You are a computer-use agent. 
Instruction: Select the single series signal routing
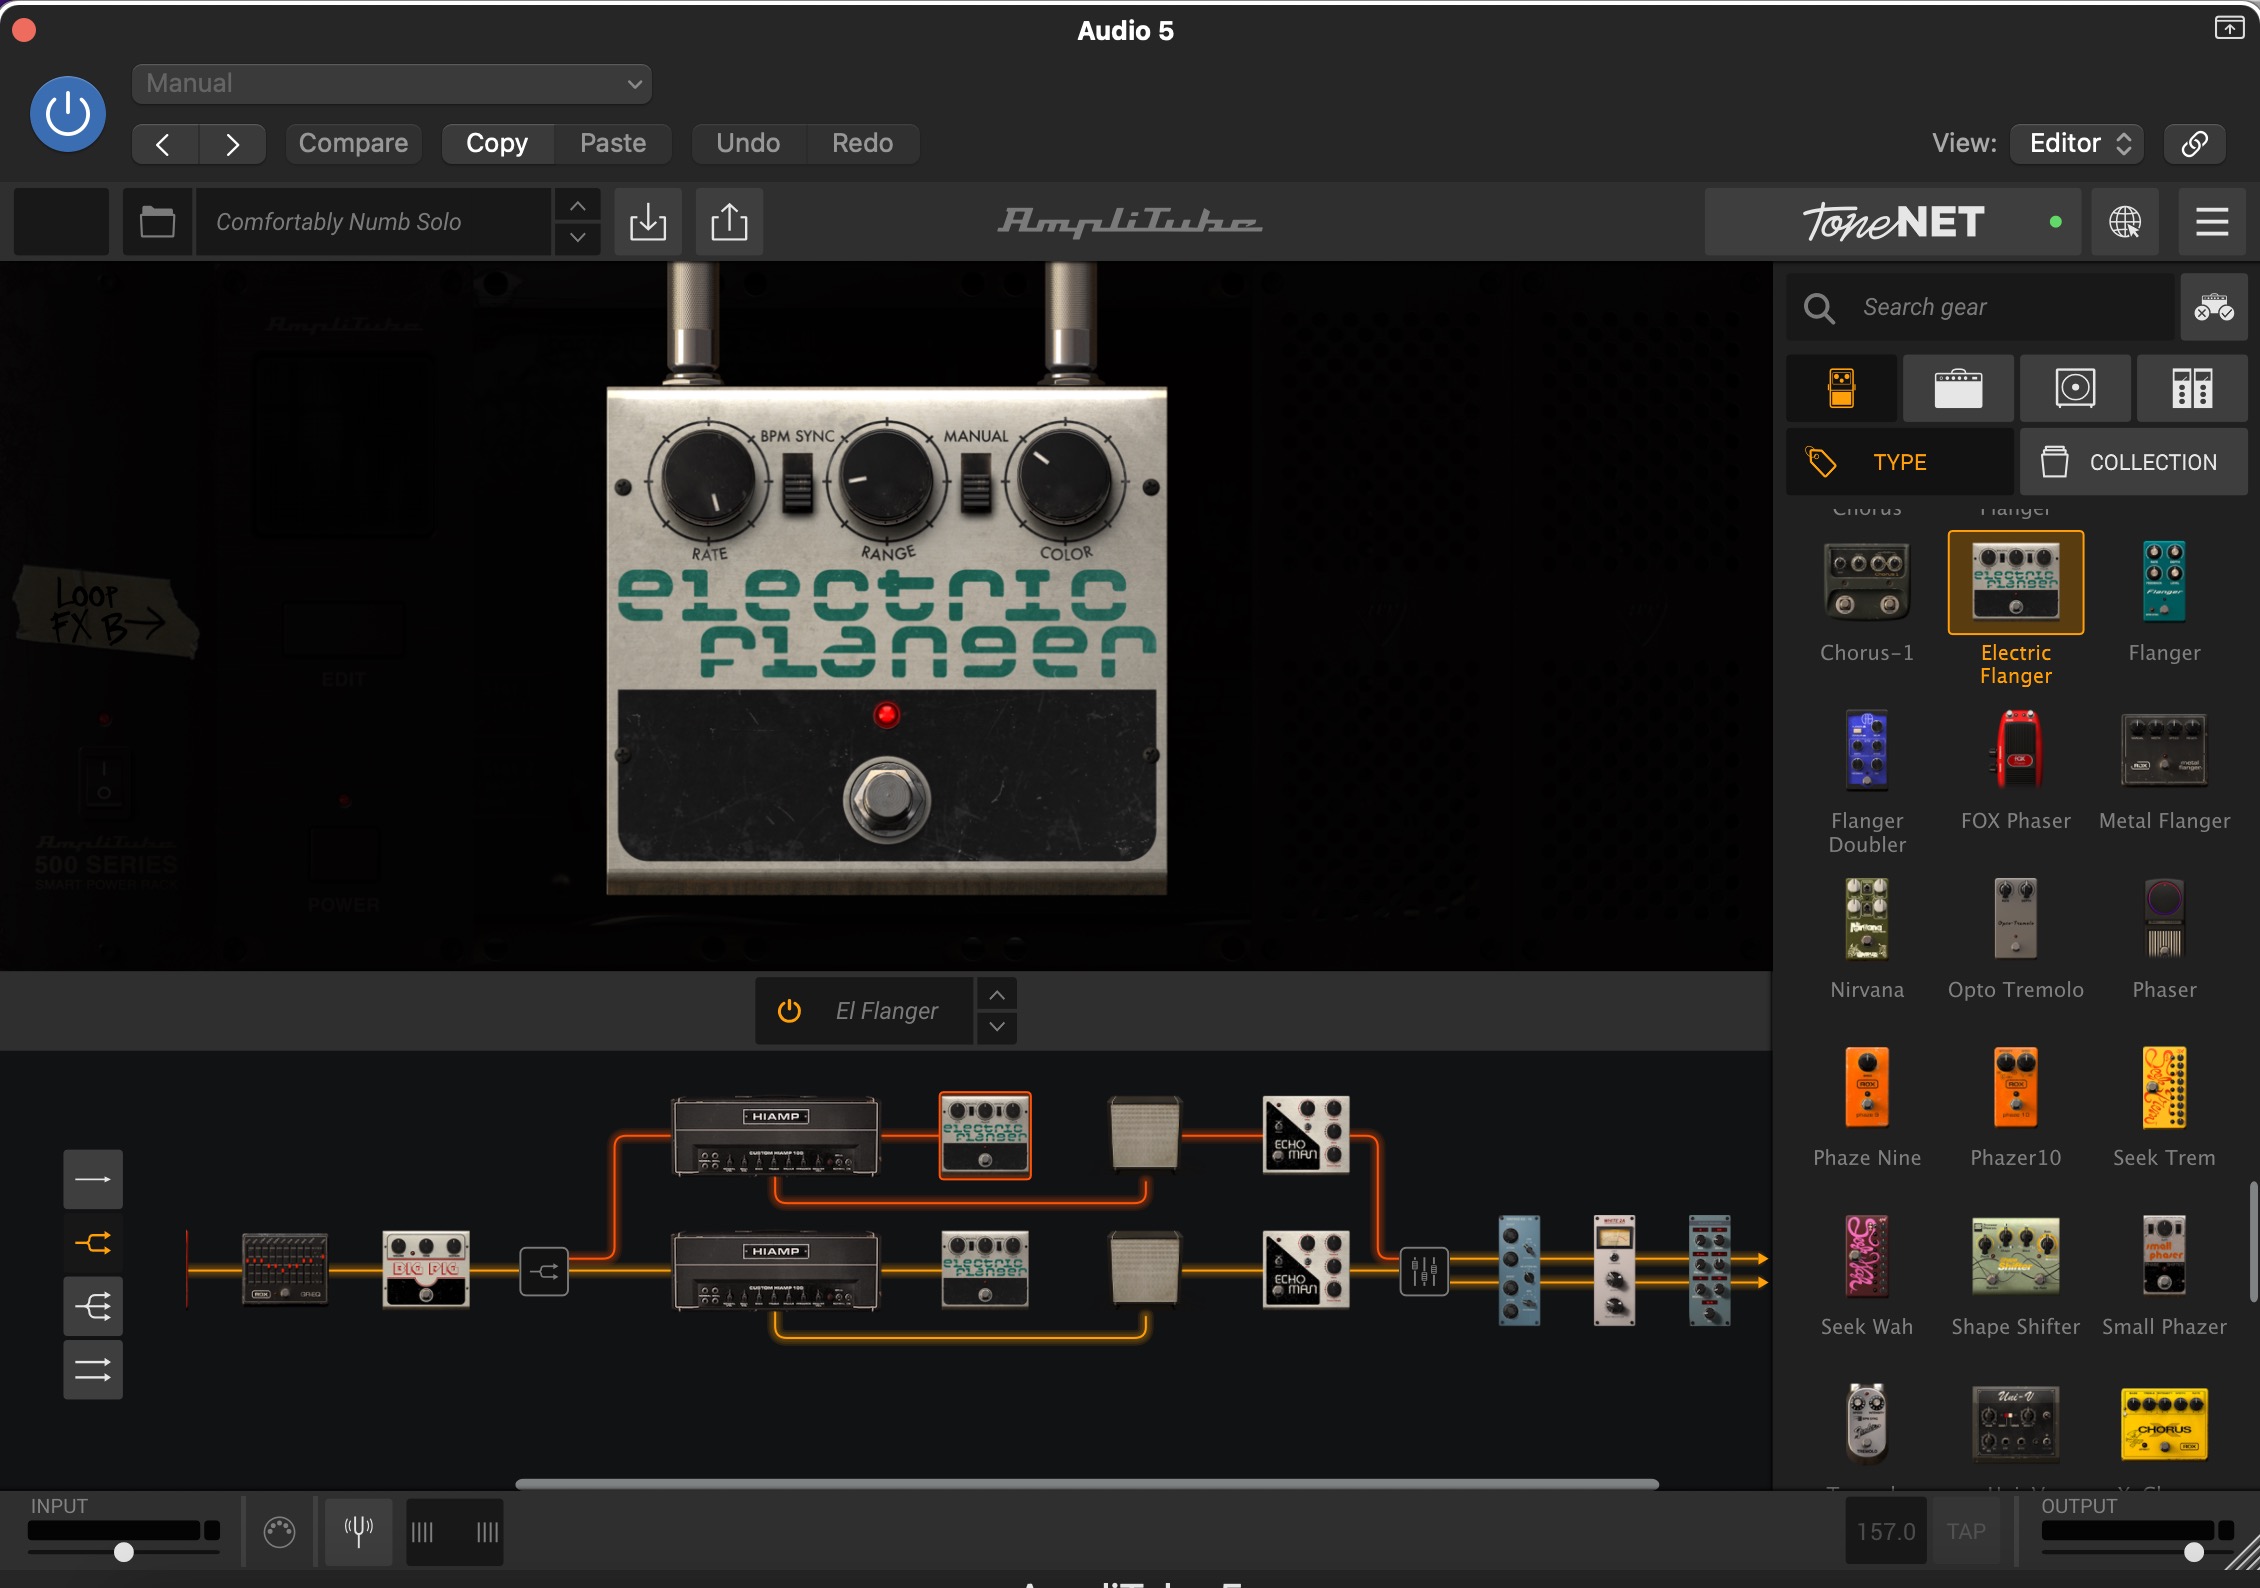[x=93, y=1179]
